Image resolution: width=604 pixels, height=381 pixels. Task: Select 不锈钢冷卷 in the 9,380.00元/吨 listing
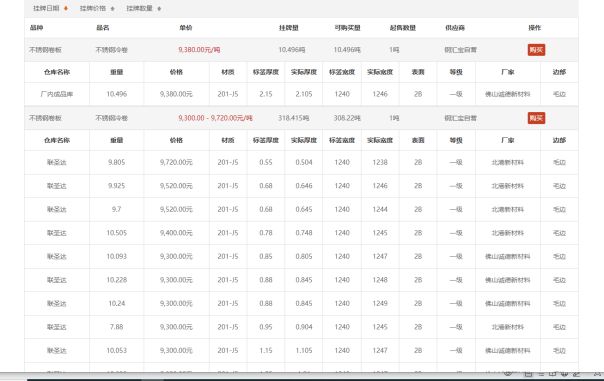pos(111,50)
